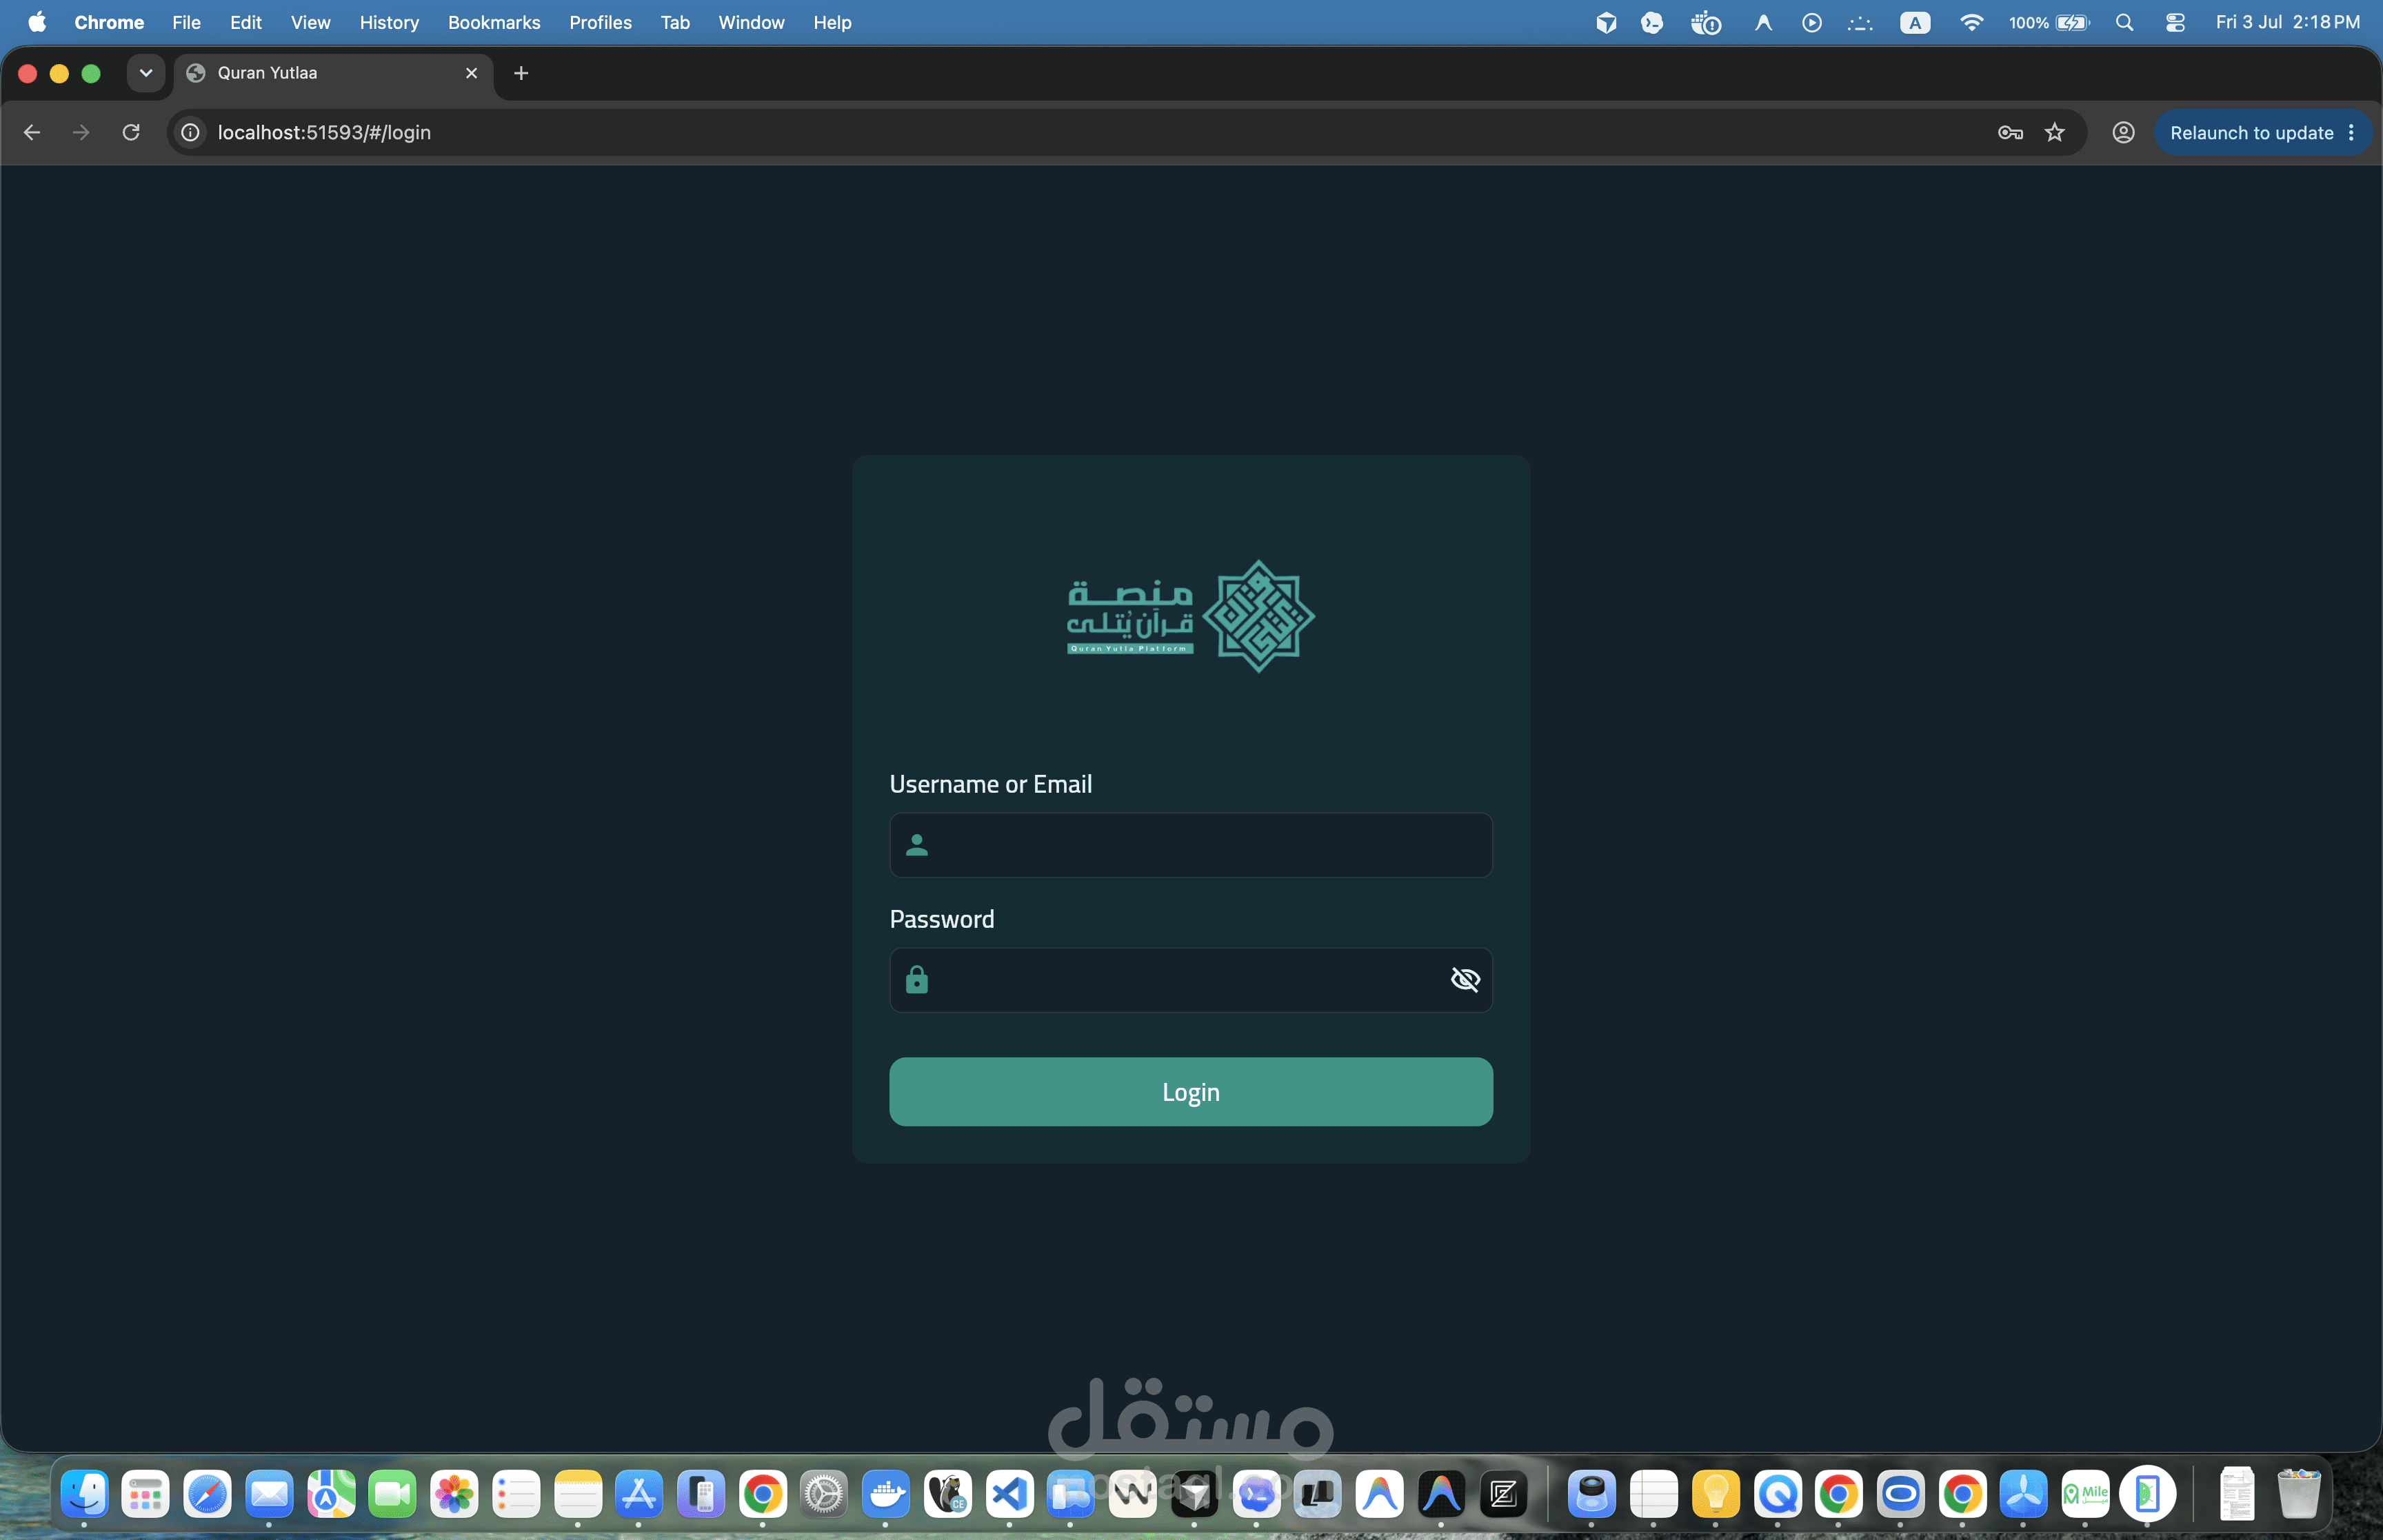
Task: Open App Store from the dock
Action: (x=639, y=1494)
